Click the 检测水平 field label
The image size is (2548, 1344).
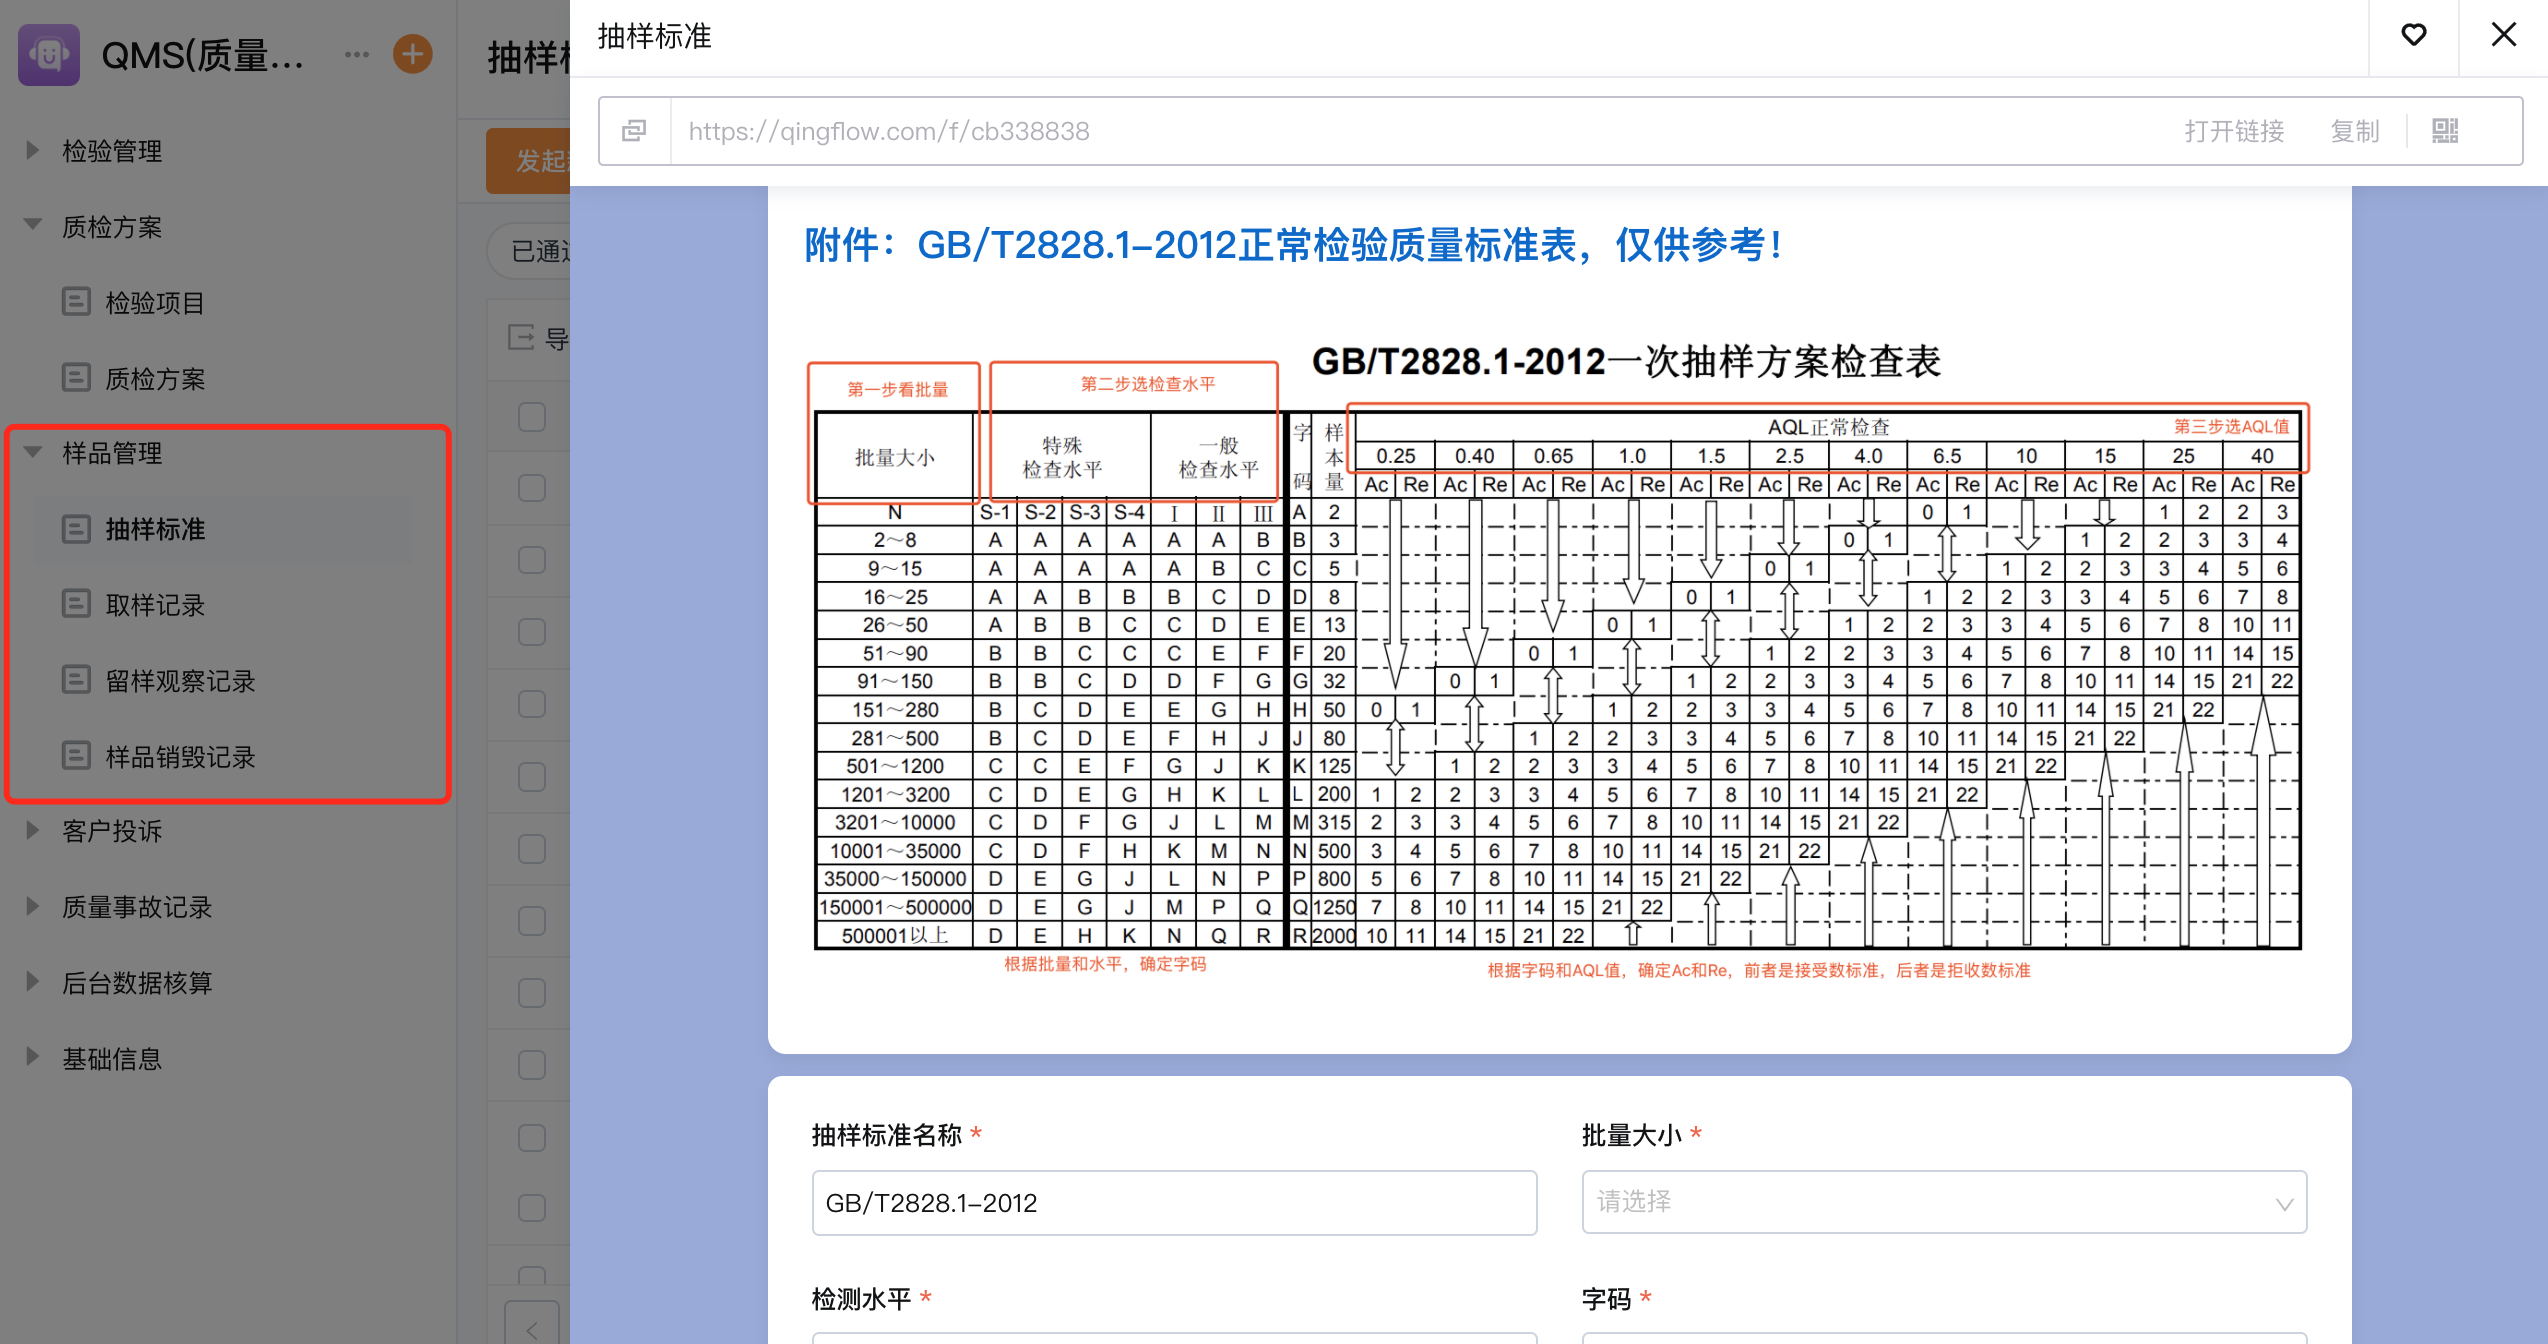(x=861, y=1299)
